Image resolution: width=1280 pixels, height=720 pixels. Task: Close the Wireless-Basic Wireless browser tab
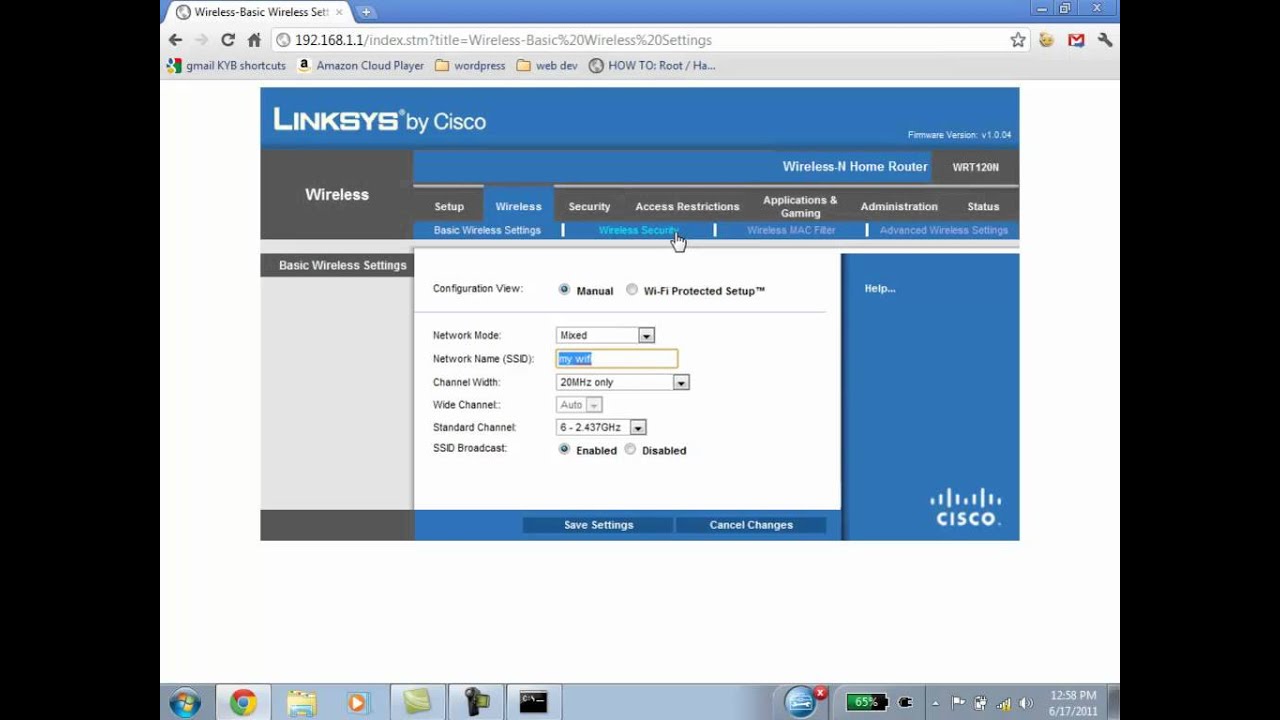pos(338,12)
